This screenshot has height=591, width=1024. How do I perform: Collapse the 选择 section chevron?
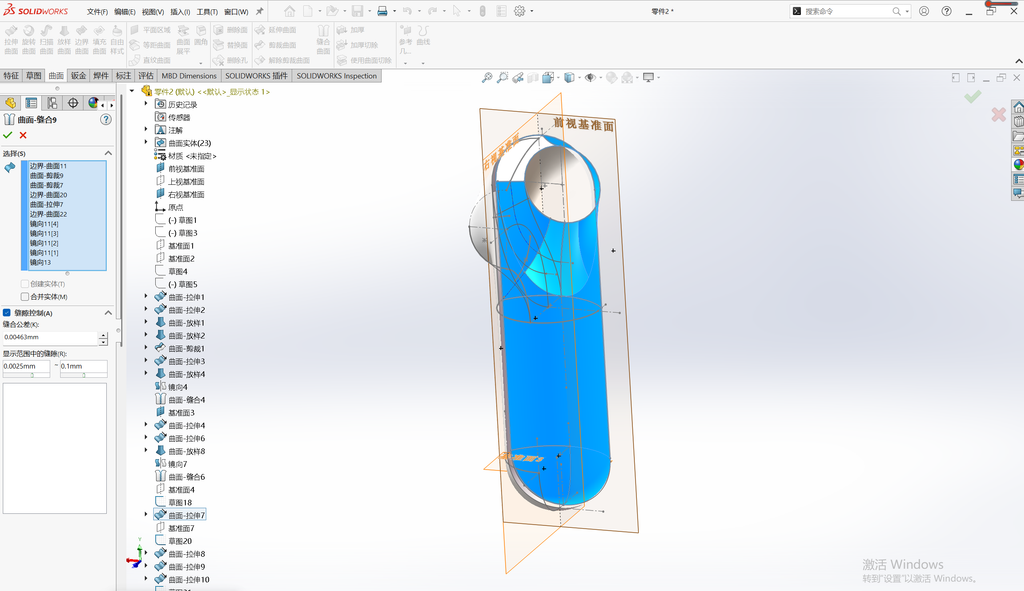[x=108, y=153]
